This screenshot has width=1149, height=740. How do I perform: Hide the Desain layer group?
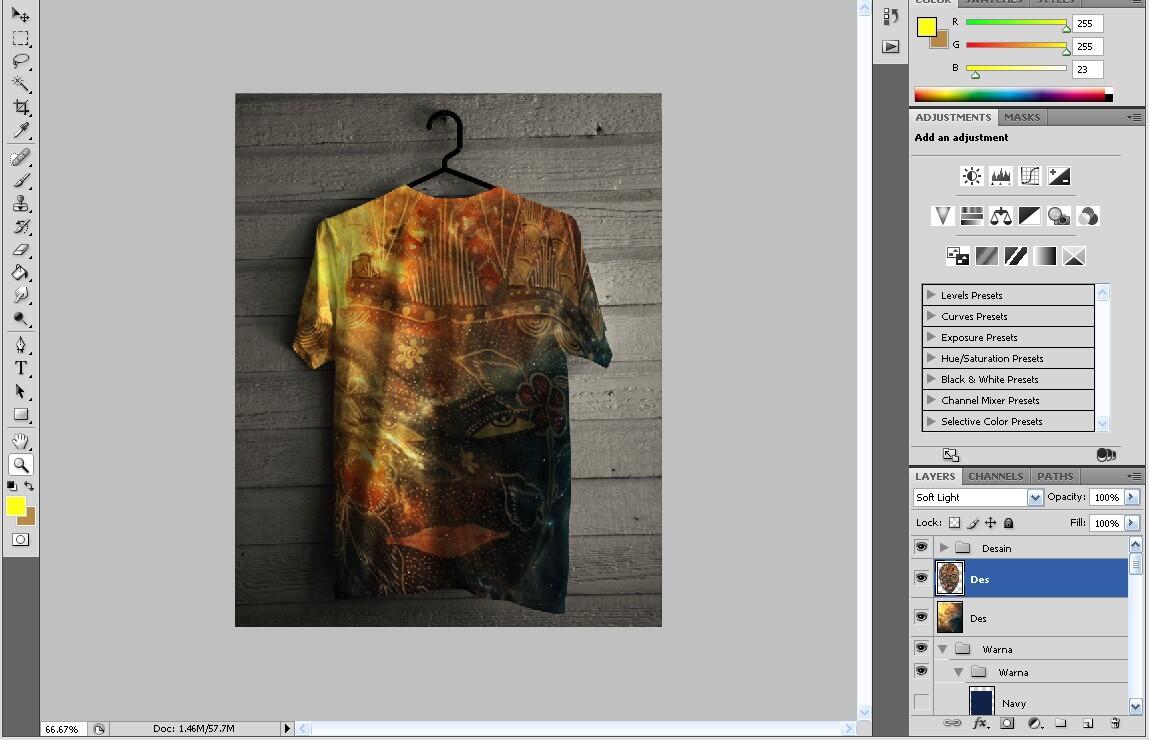[921, 547]
